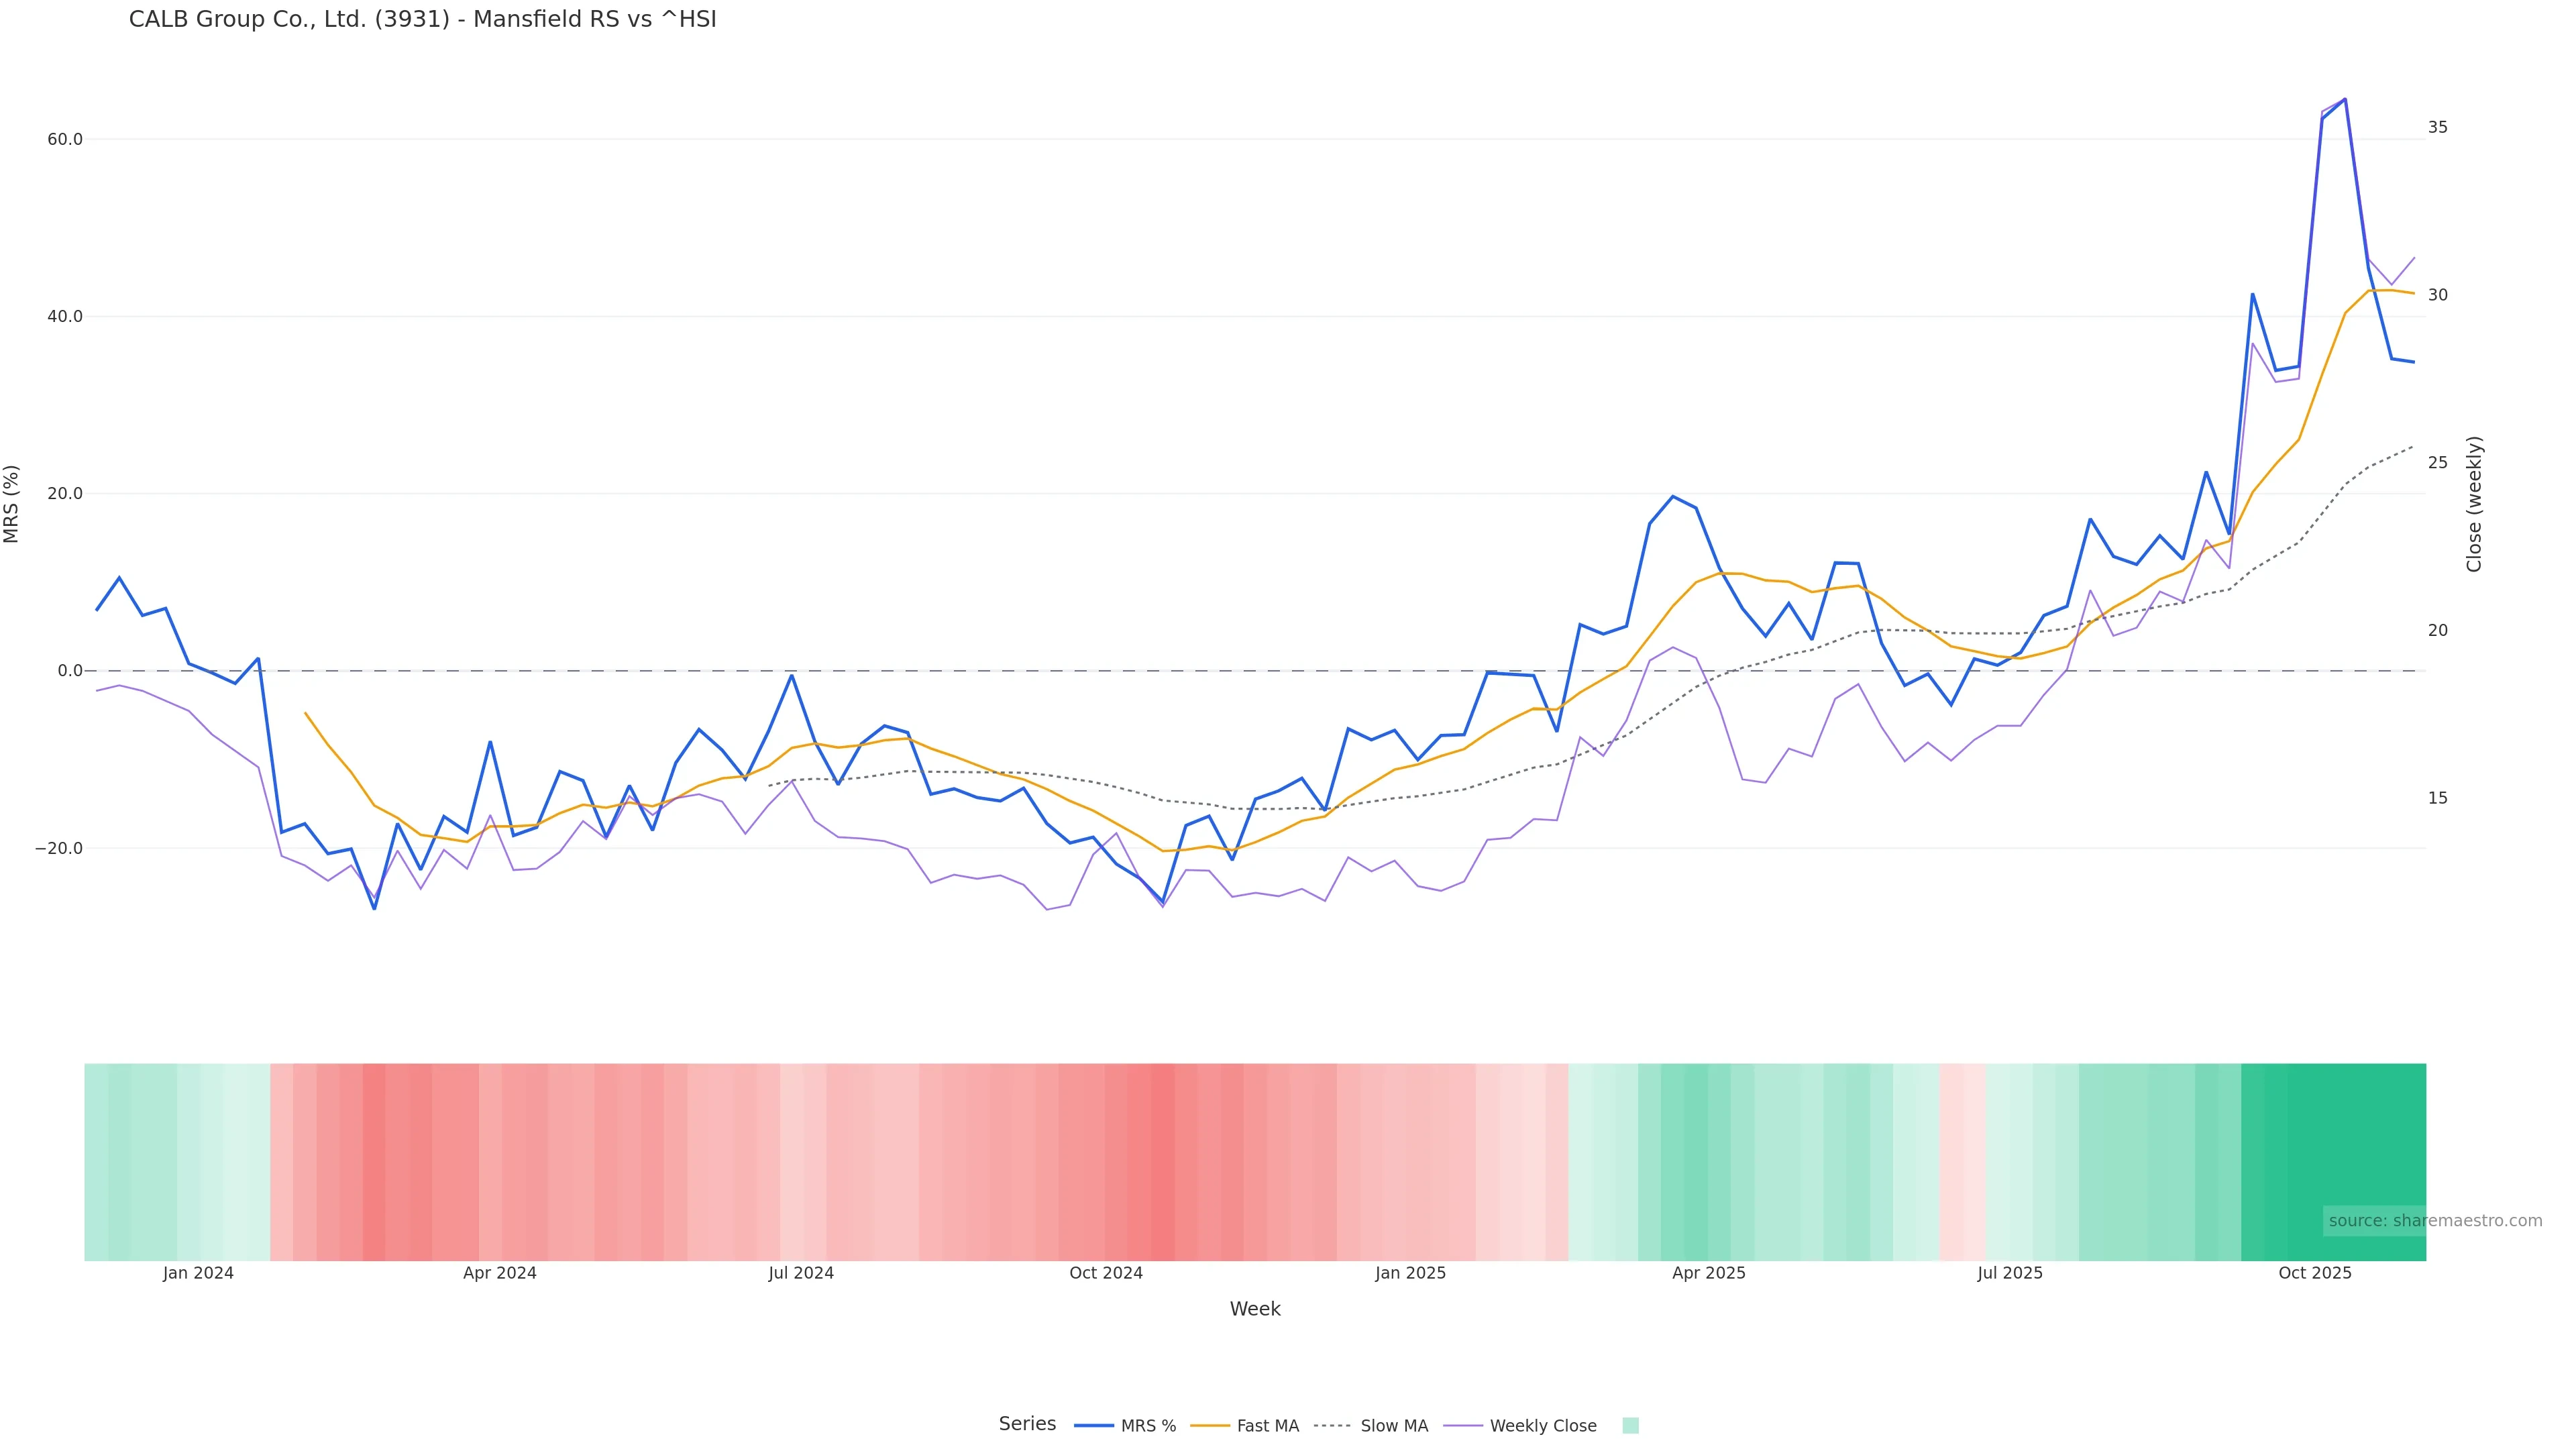The image size is (2576, 1449).
Task: Click the Jul 2024 tick label
Action: click(x=800, y=1273)
